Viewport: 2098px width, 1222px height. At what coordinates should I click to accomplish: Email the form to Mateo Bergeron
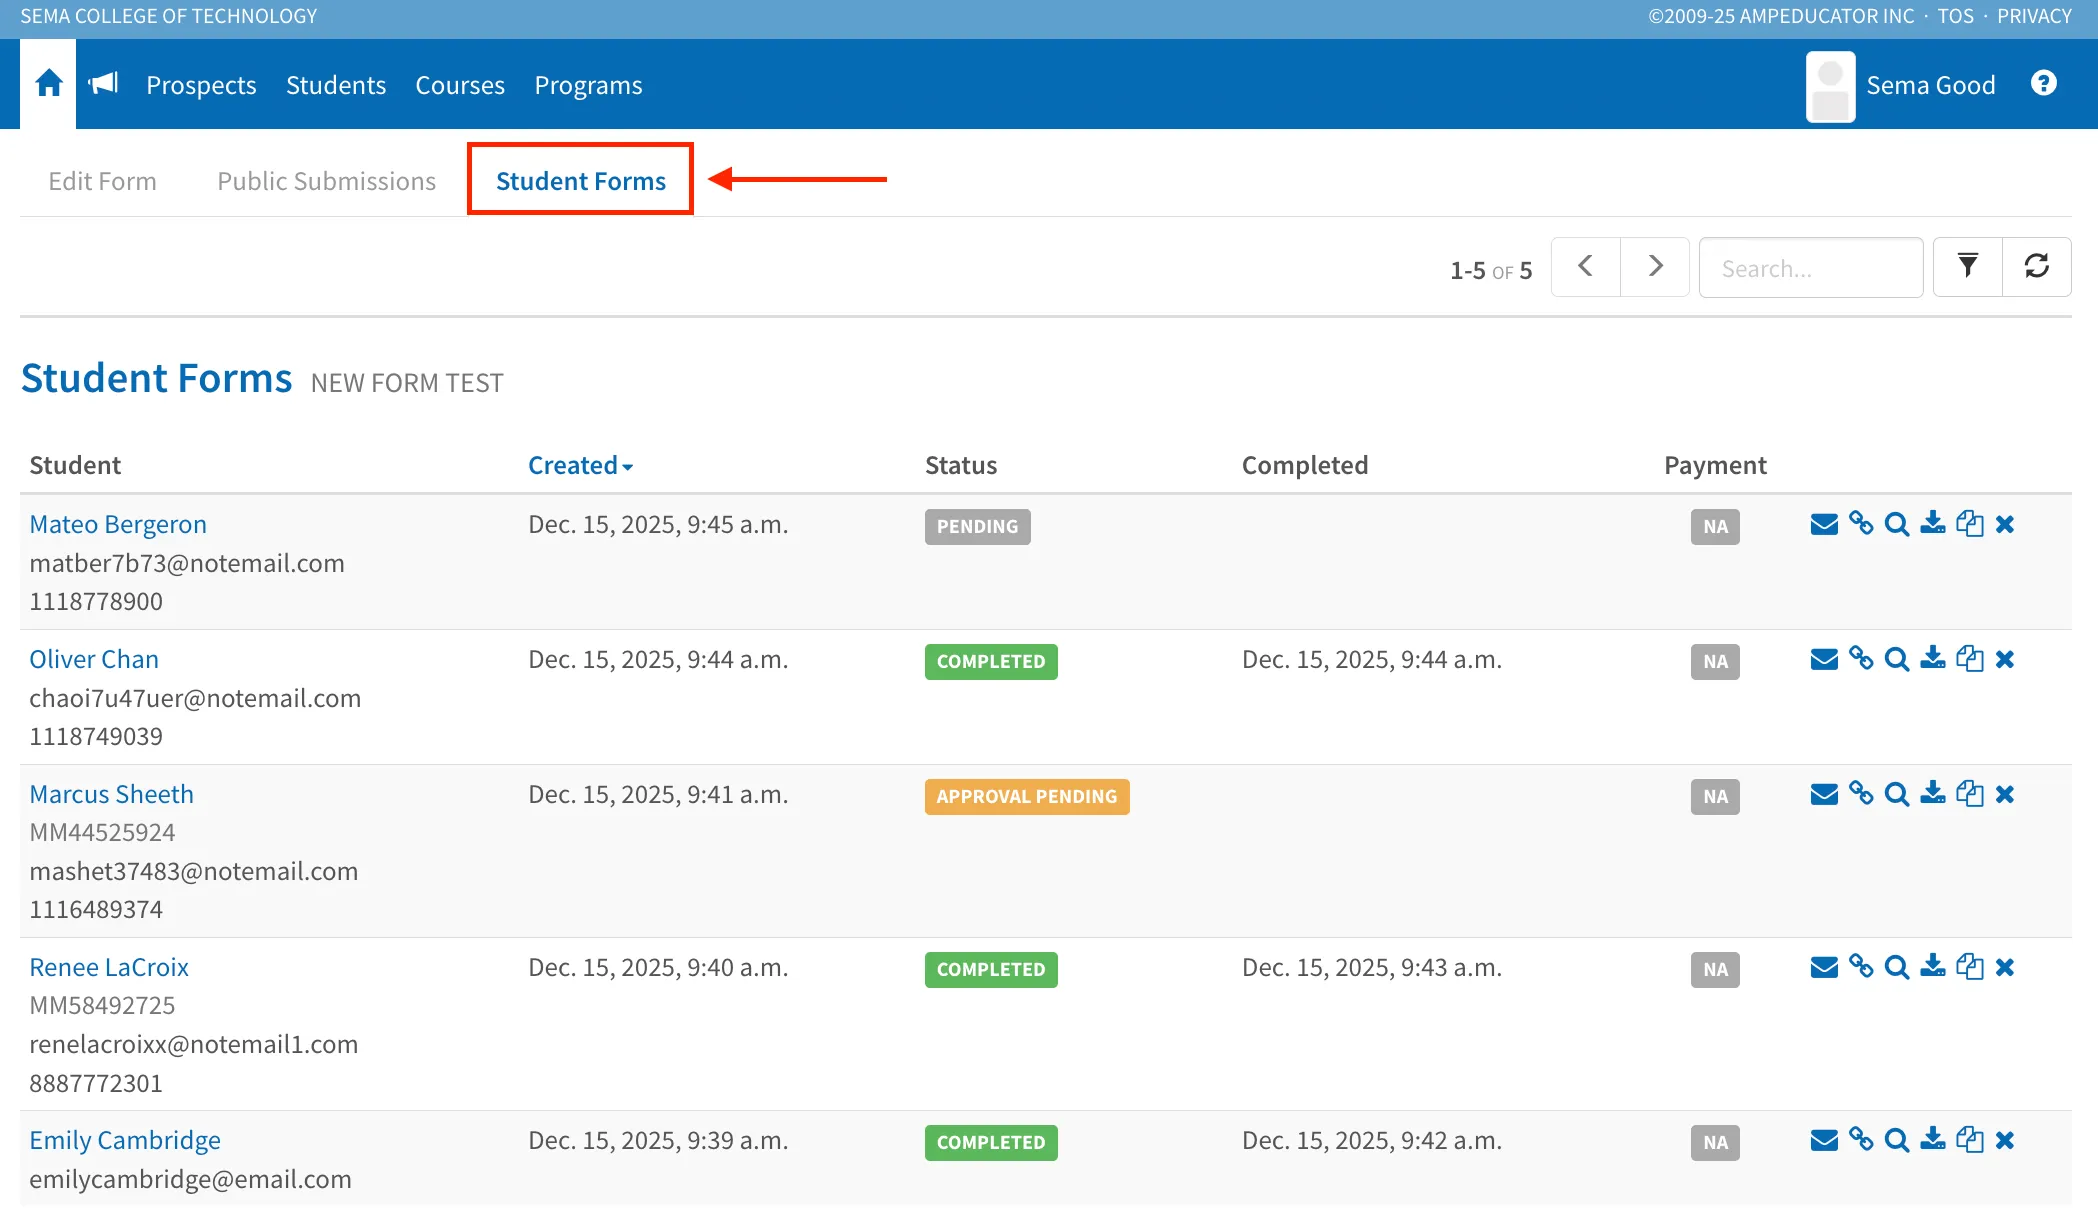point(1824,524)
